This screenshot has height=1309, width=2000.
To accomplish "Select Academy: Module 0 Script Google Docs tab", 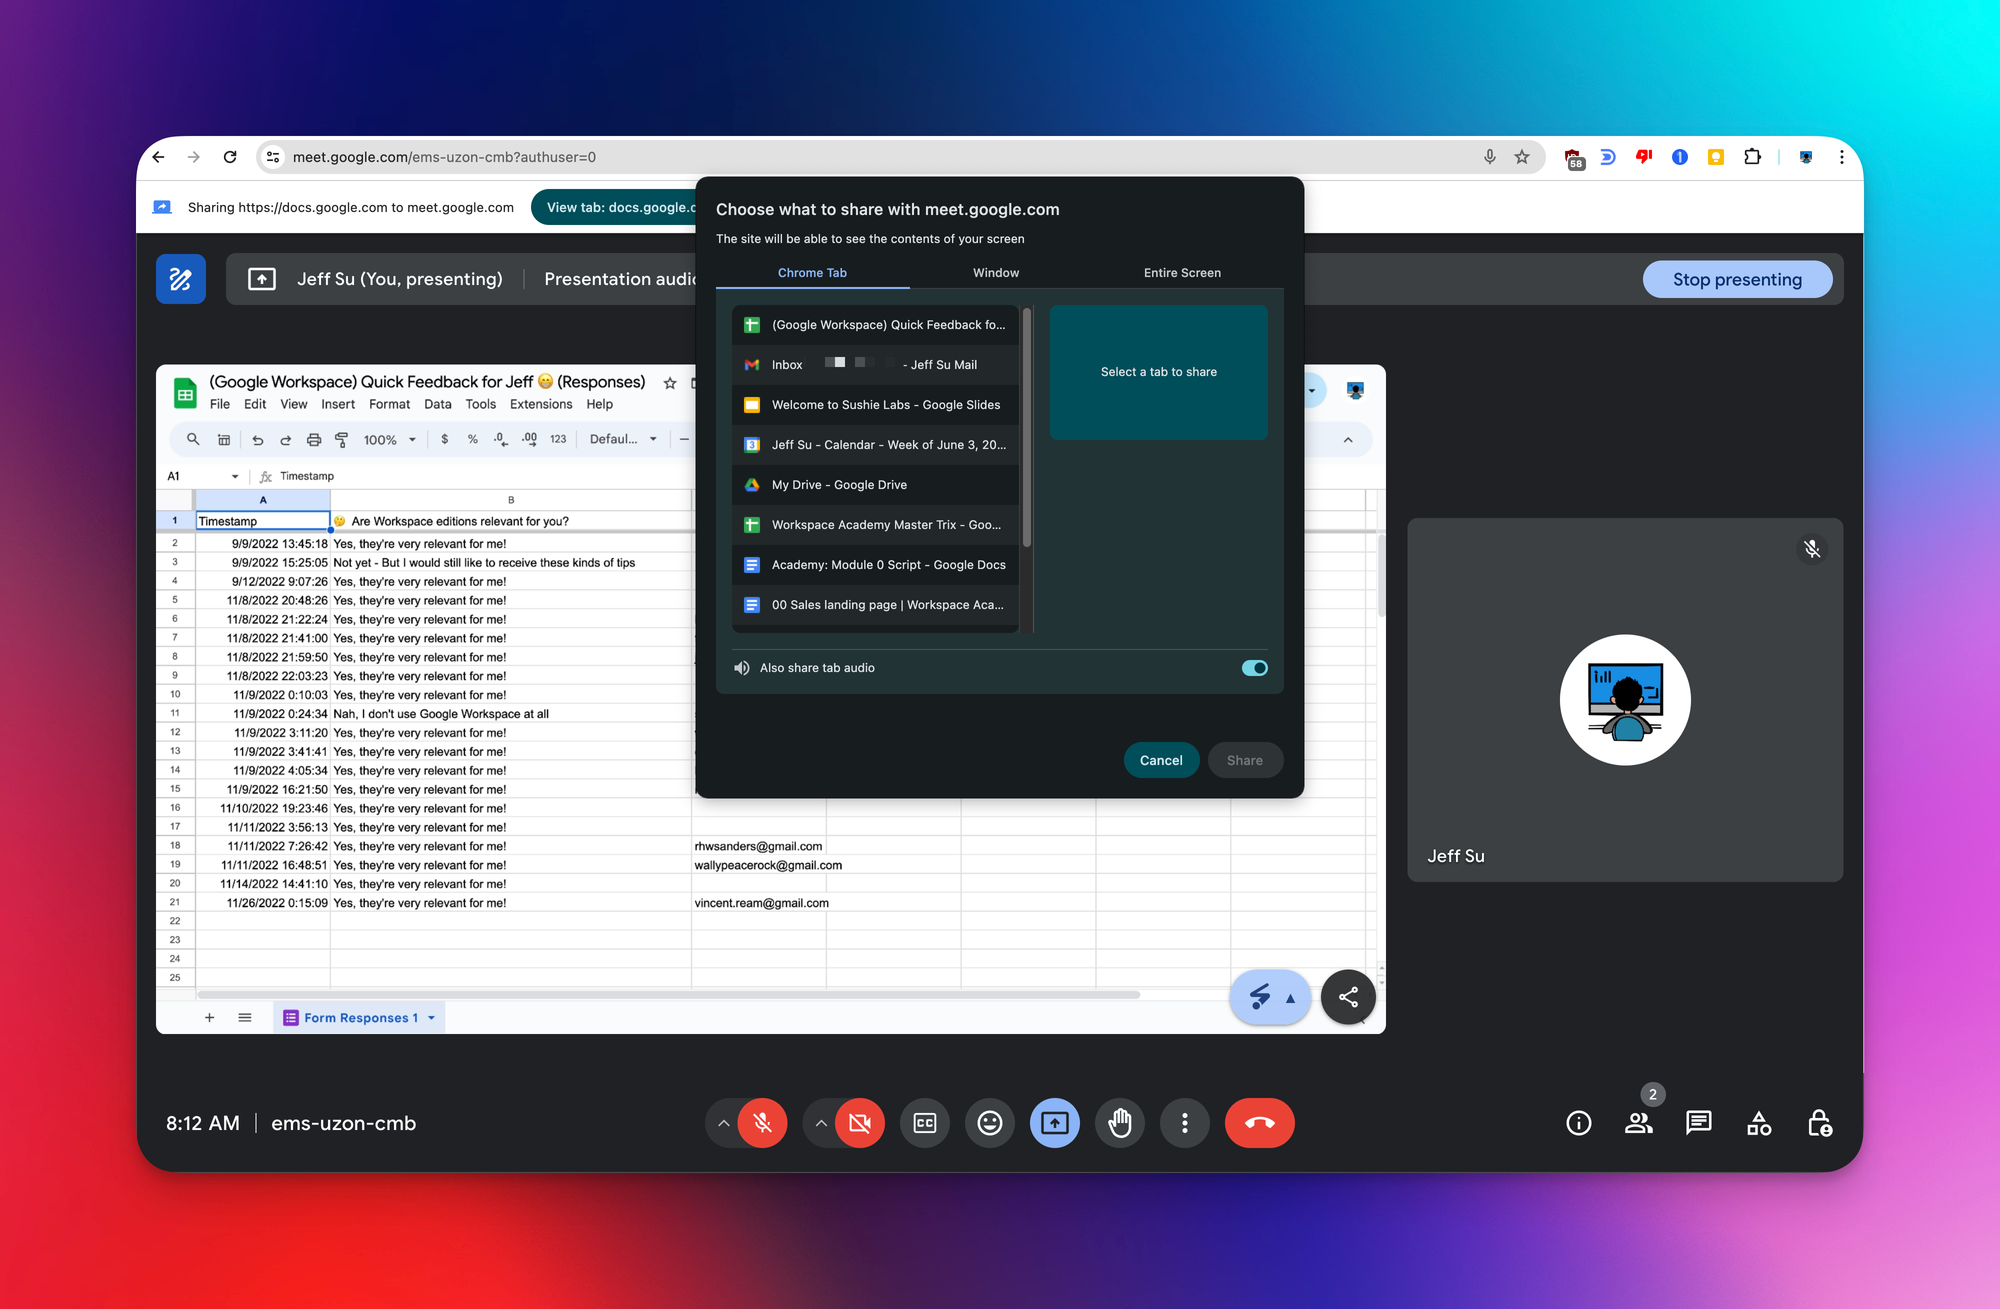I will coord(876,565).
